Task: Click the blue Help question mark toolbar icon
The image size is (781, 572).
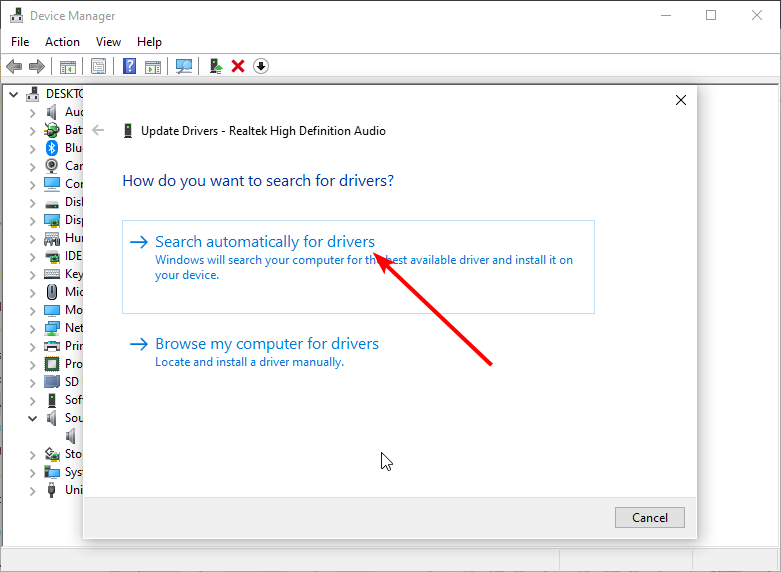Action: (x=130, y=66)
